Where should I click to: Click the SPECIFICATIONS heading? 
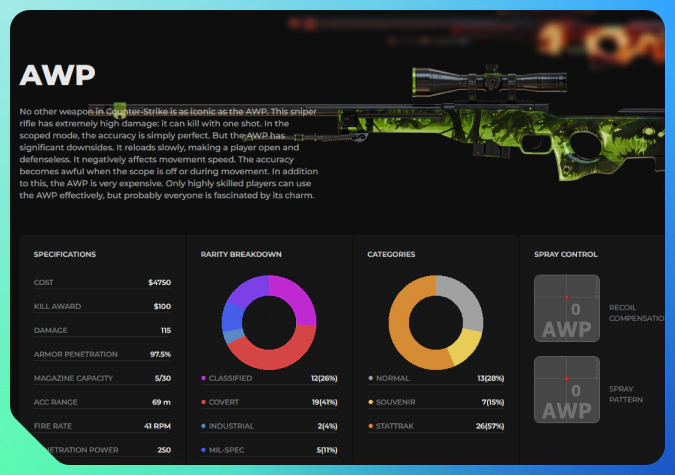coord(65,254)
